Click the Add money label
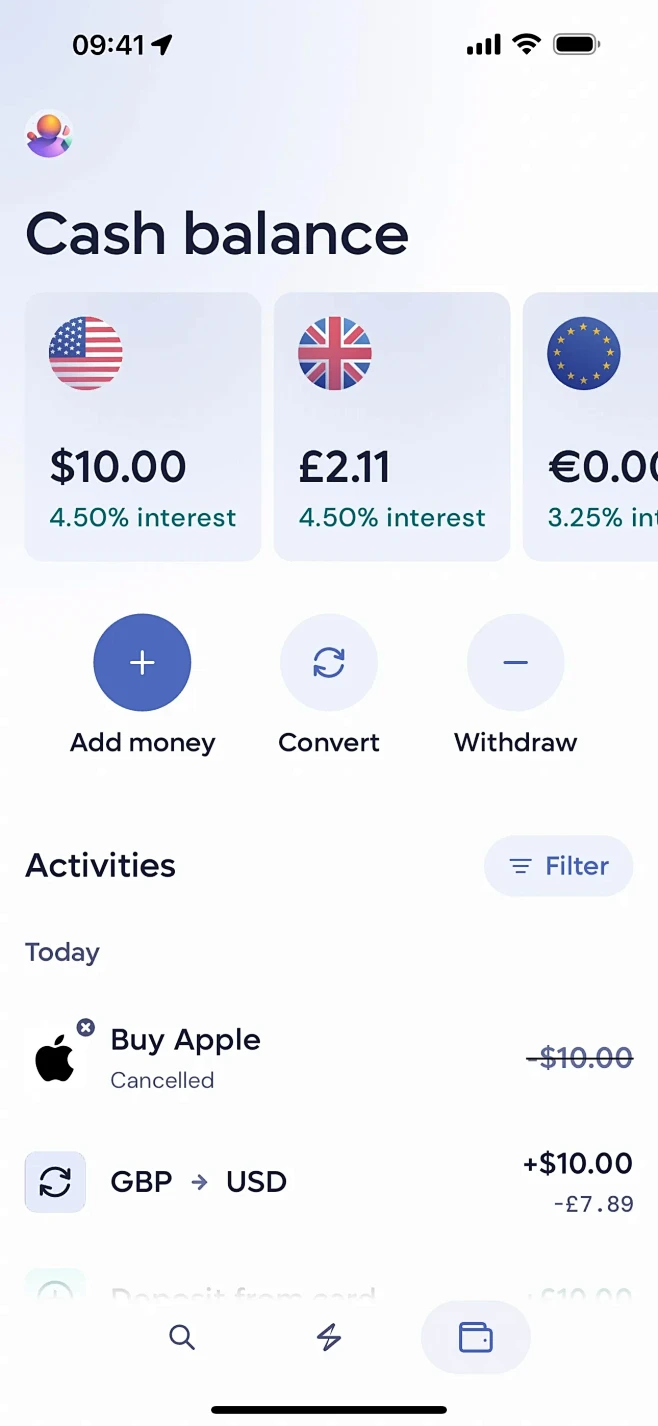Image resolution: width=658 pixels, height=1426 pixels. point(142,743)
